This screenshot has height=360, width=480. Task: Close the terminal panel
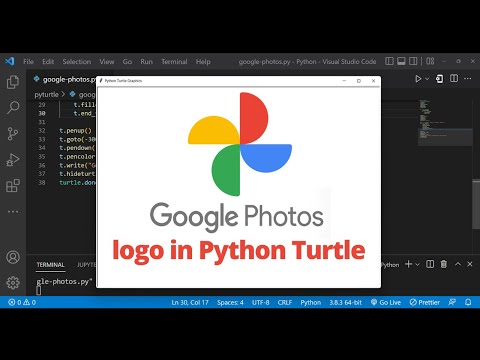click(x=470, y=264)
